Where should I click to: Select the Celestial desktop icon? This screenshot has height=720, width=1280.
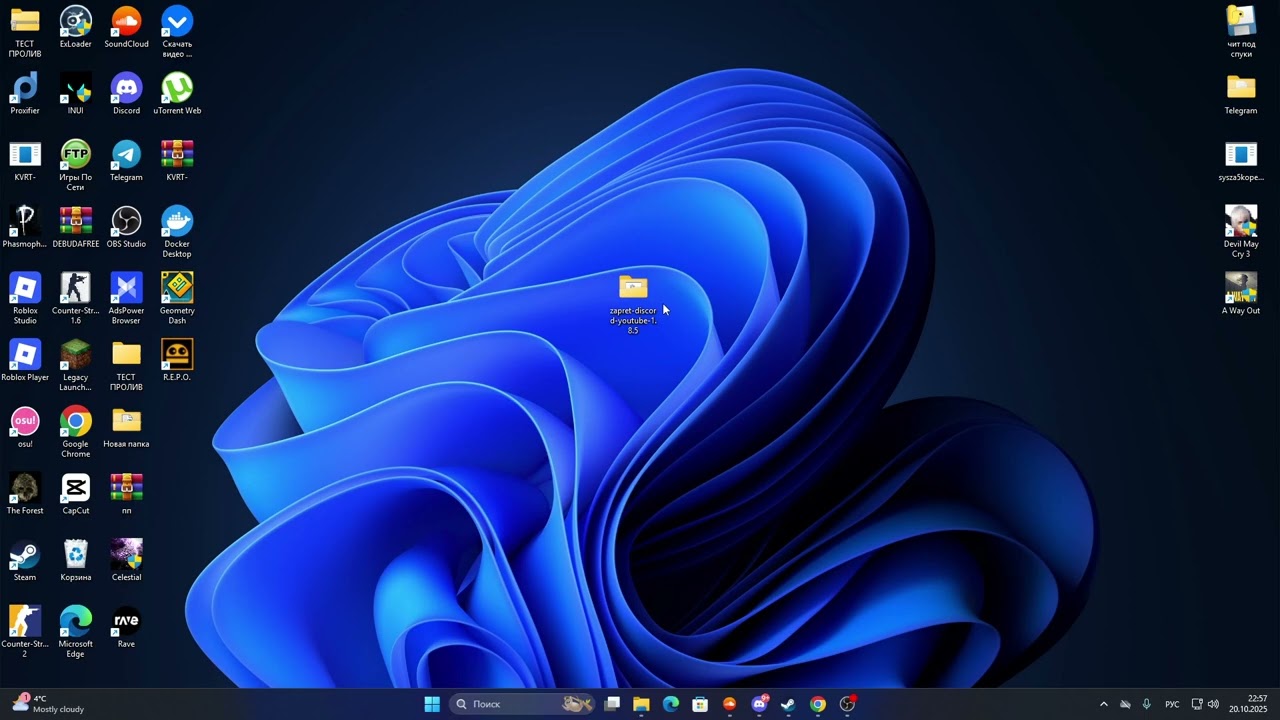click(x=126, y=560)
